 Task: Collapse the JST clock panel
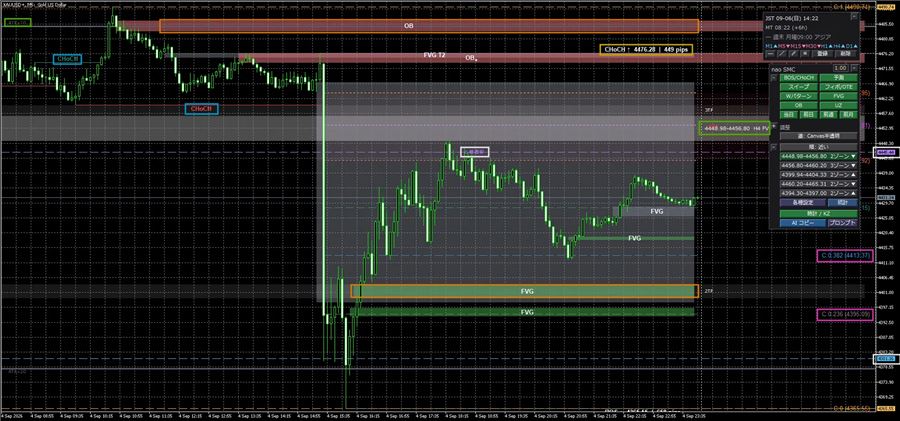click(x=854, y=17)
